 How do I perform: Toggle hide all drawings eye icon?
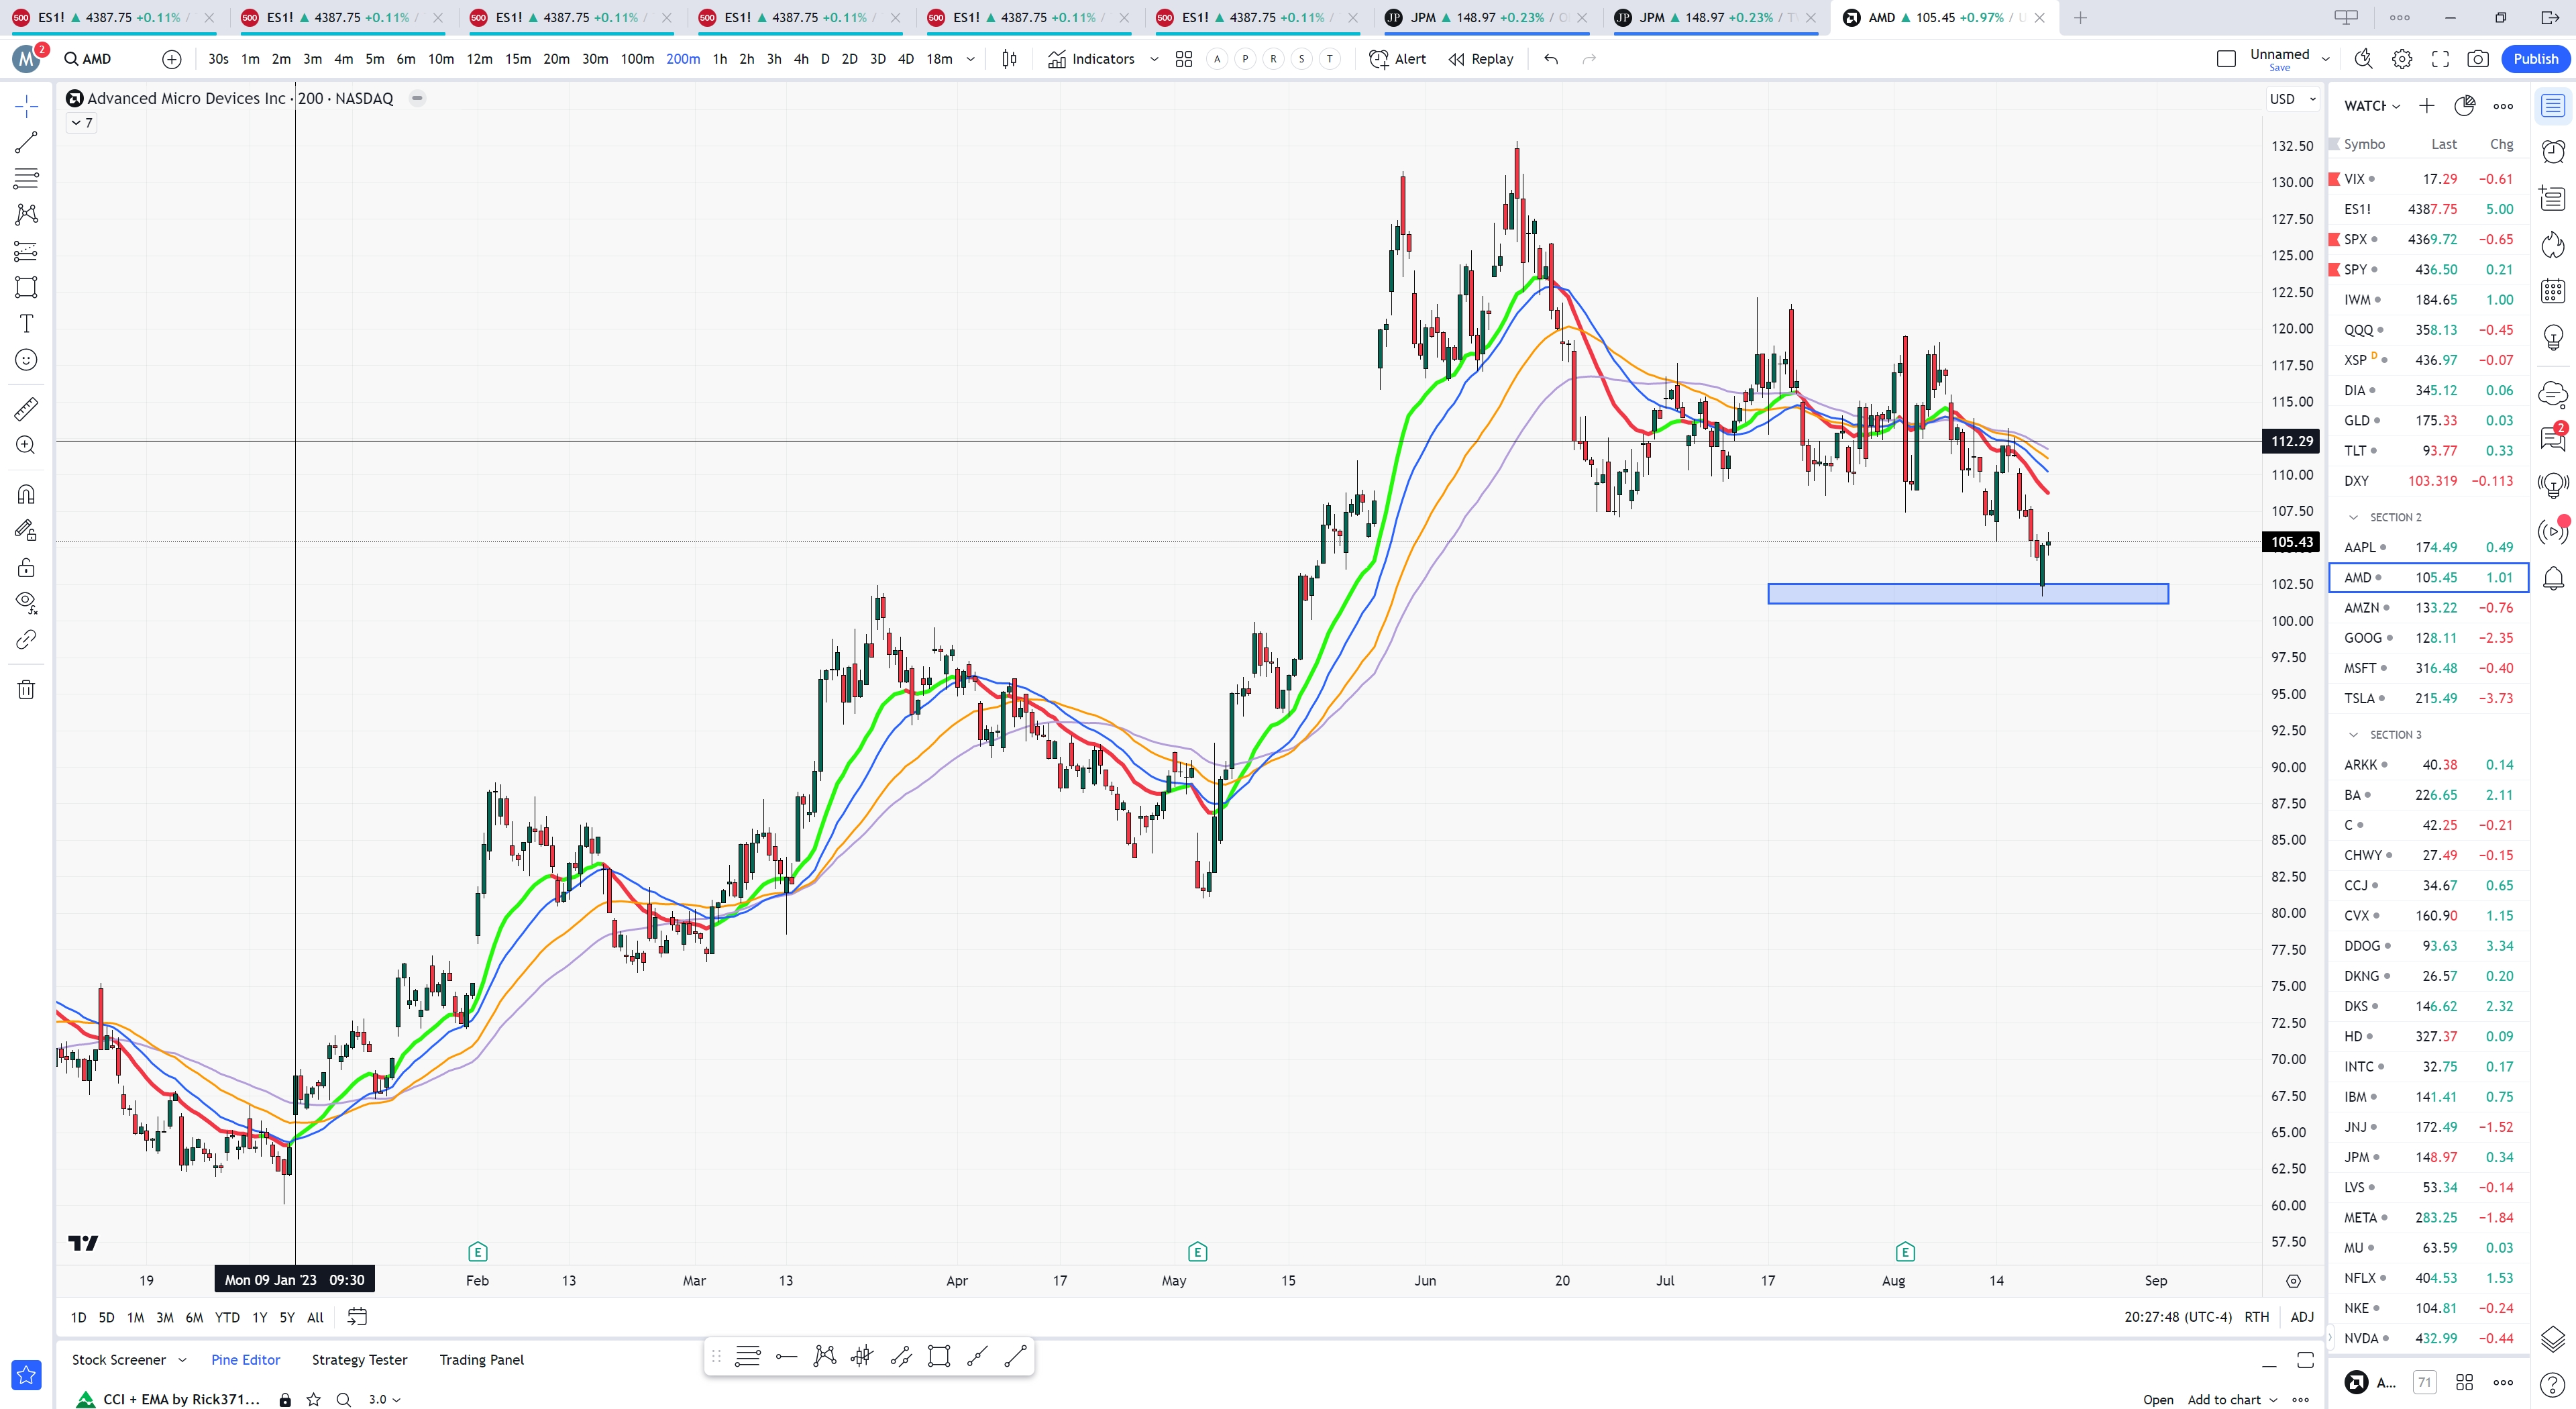(x=26, y=603)
